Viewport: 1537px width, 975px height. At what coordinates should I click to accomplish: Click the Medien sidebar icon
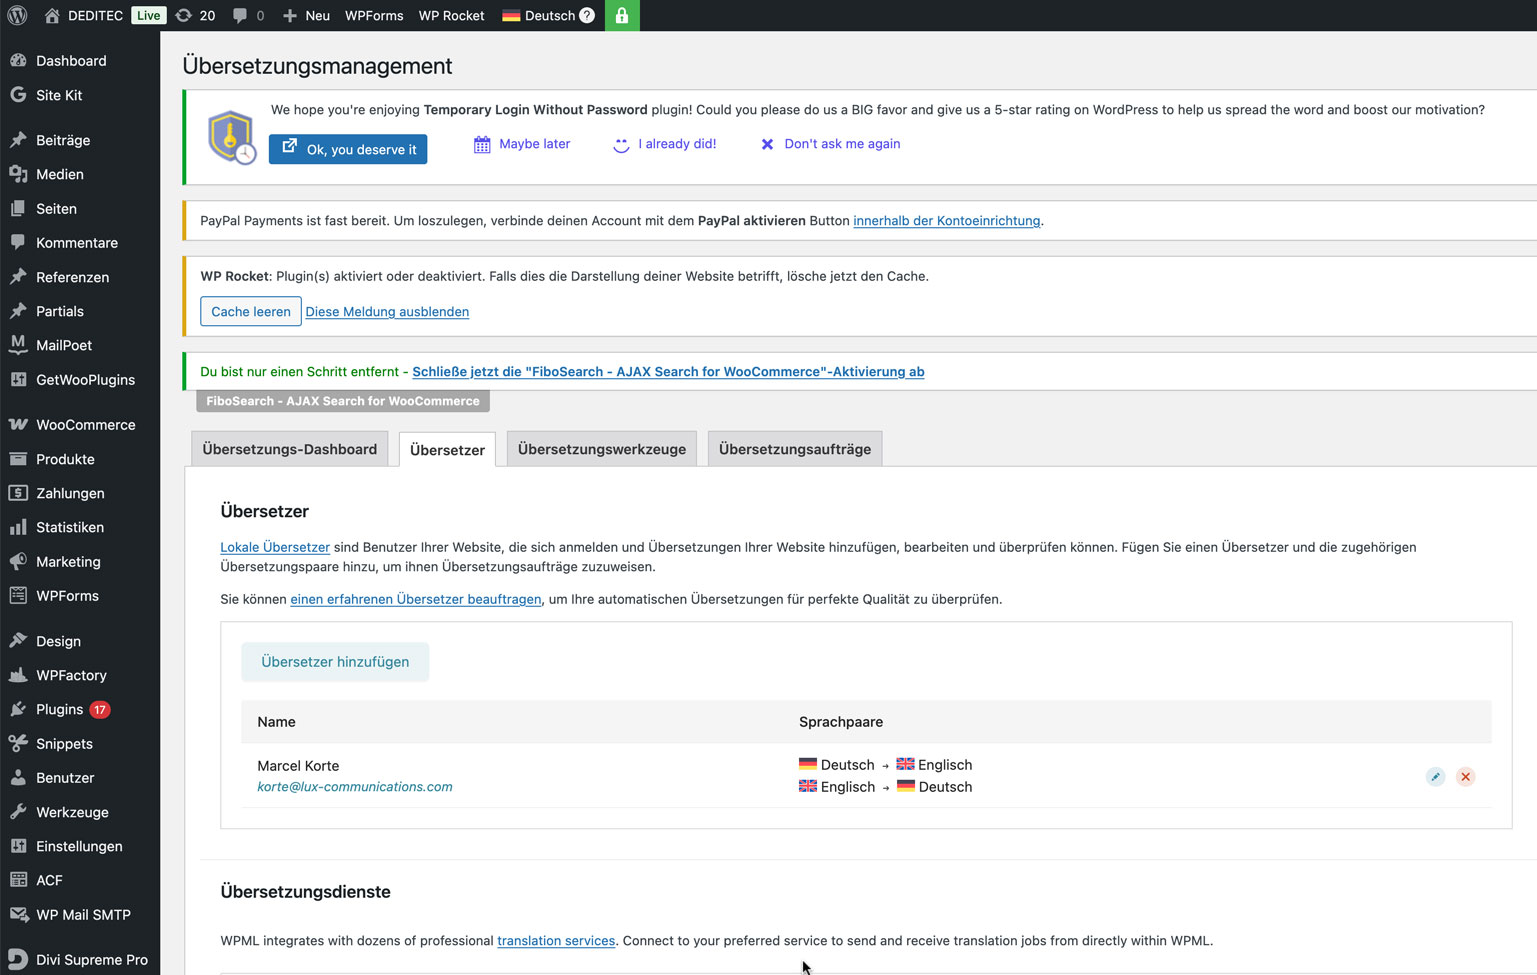pyautogui.click(x=18, y=174)
